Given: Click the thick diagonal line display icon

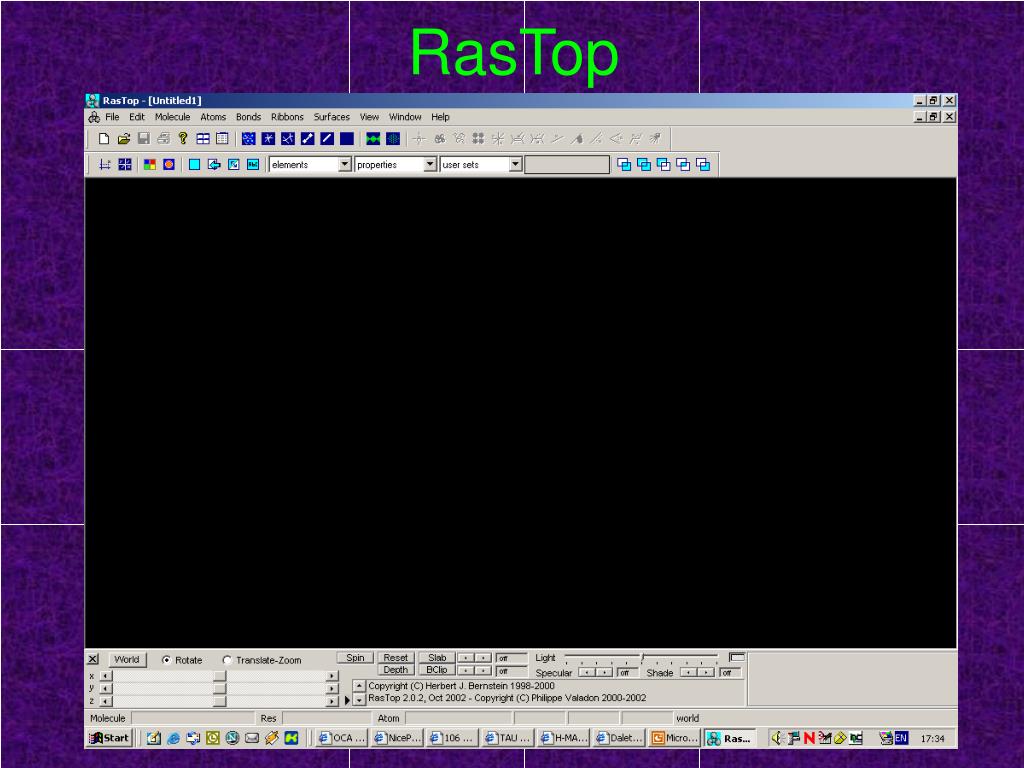Looking at the screenshot, I should [327, 138].
